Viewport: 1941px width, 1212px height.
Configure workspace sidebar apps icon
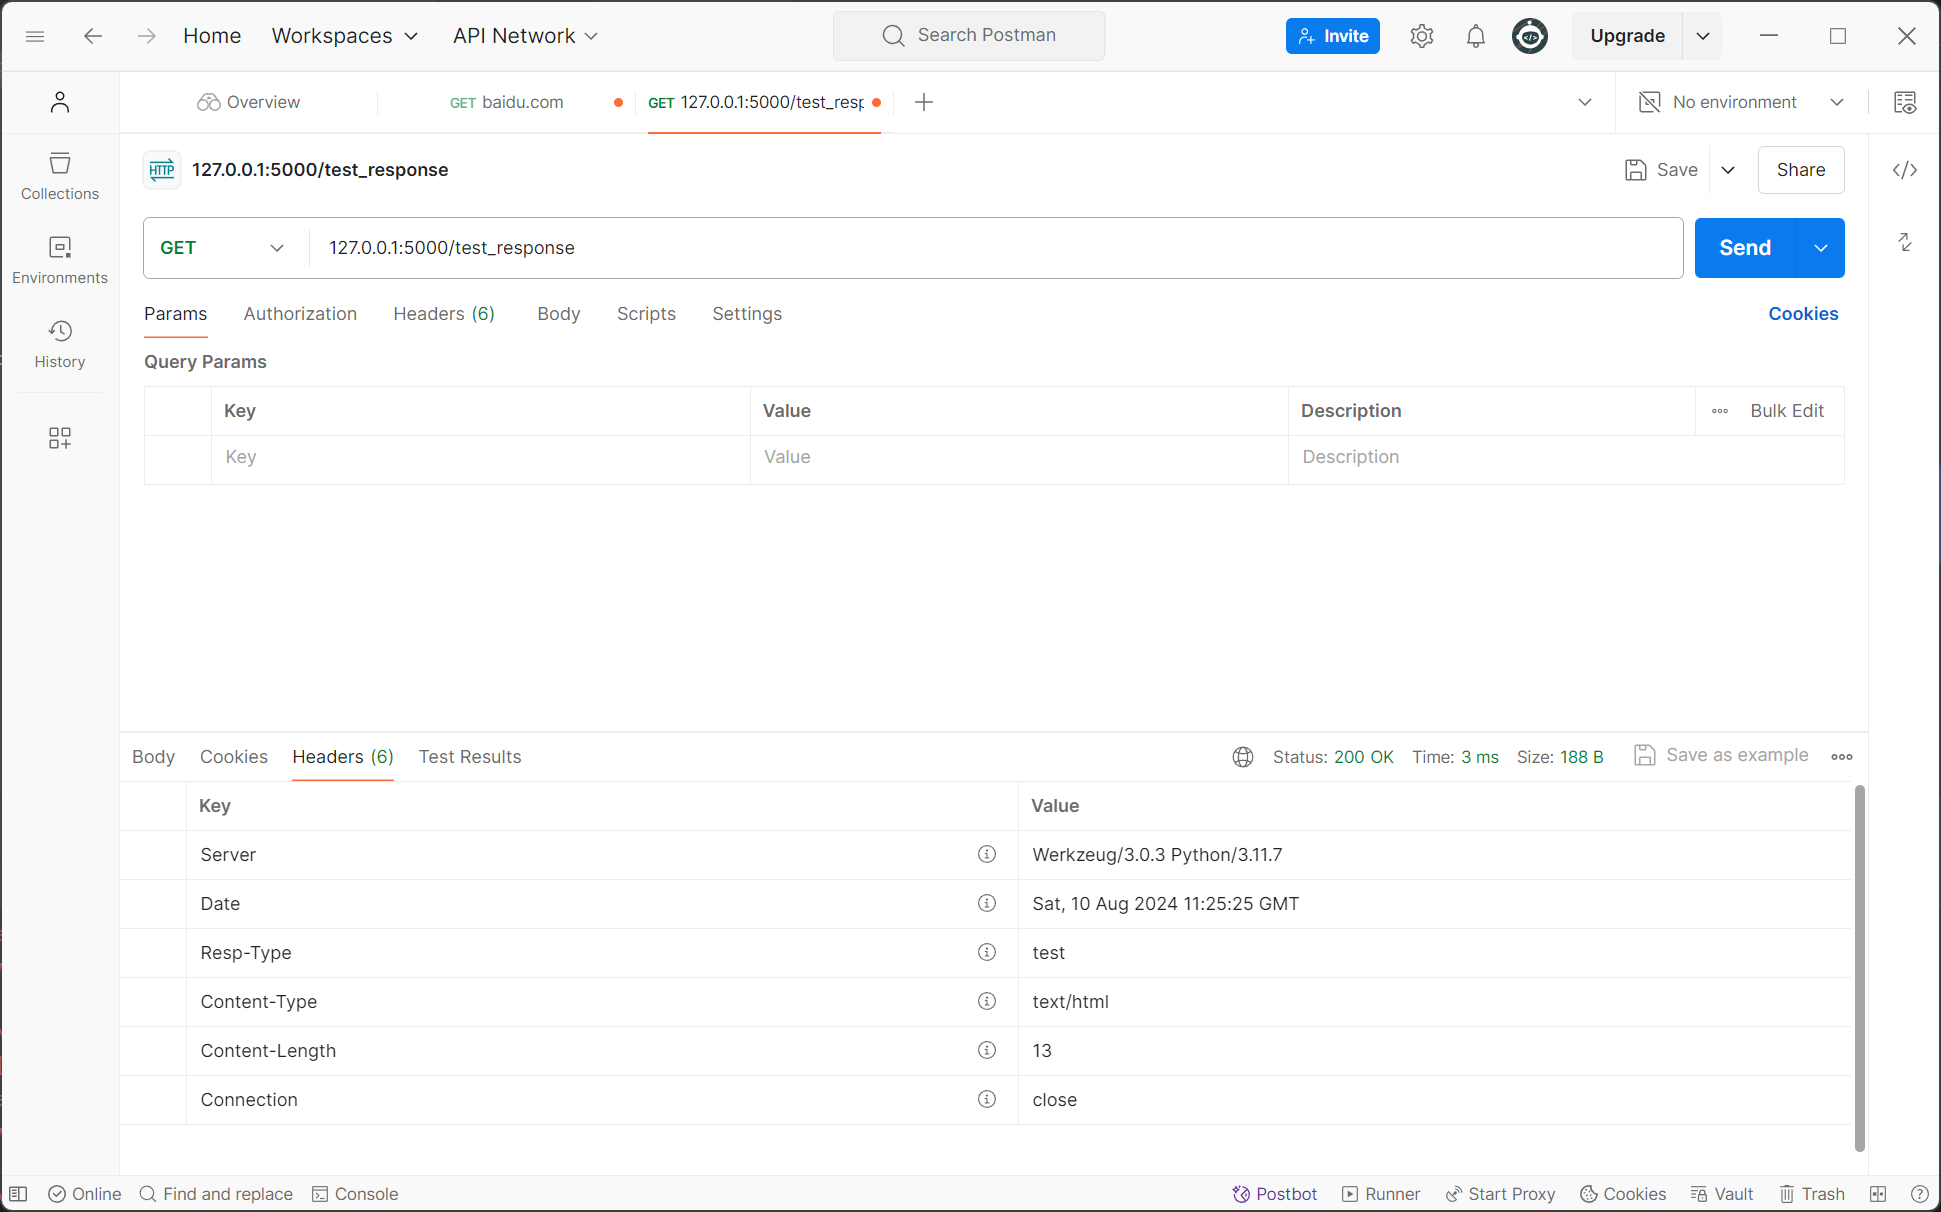pyautogui.click(x=60, y=438)
